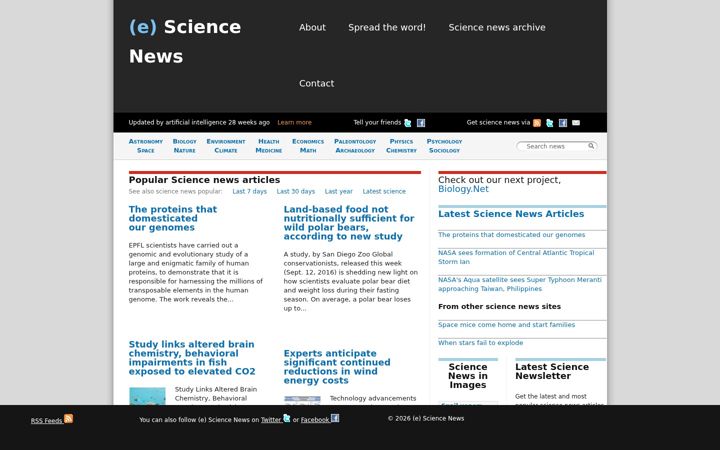Screen dimensions: 720x450
Task: Click the EPFL scientists article summary text
Action: tap(196, 272)
